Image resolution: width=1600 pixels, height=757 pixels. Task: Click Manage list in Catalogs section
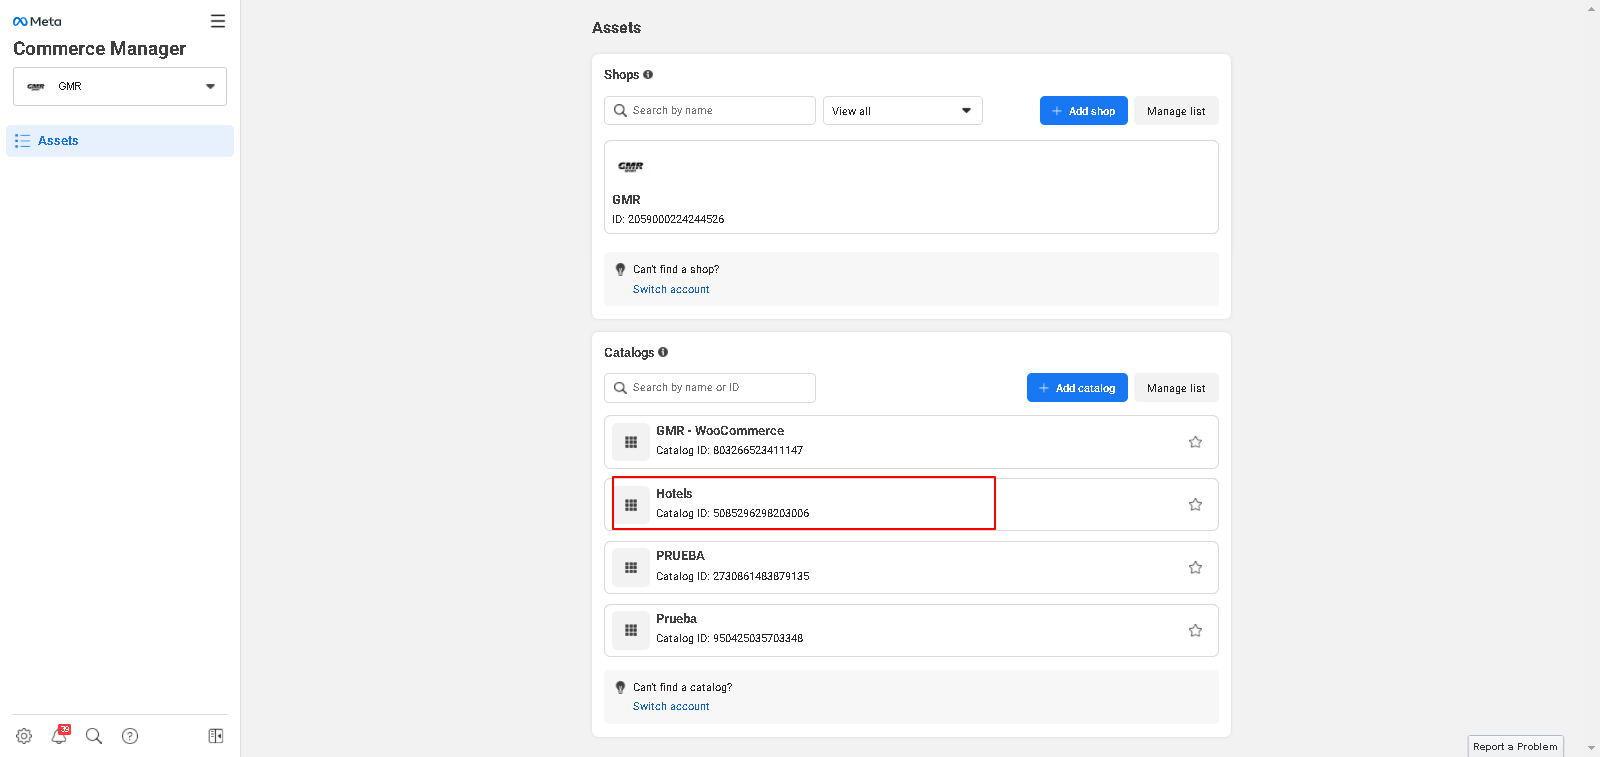[1176, 388]
